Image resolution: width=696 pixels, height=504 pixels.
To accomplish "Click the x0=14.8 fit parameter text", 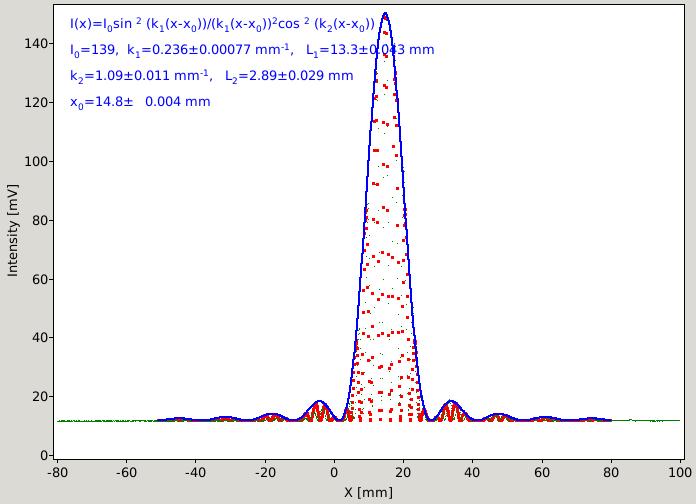I will point(140,102).
